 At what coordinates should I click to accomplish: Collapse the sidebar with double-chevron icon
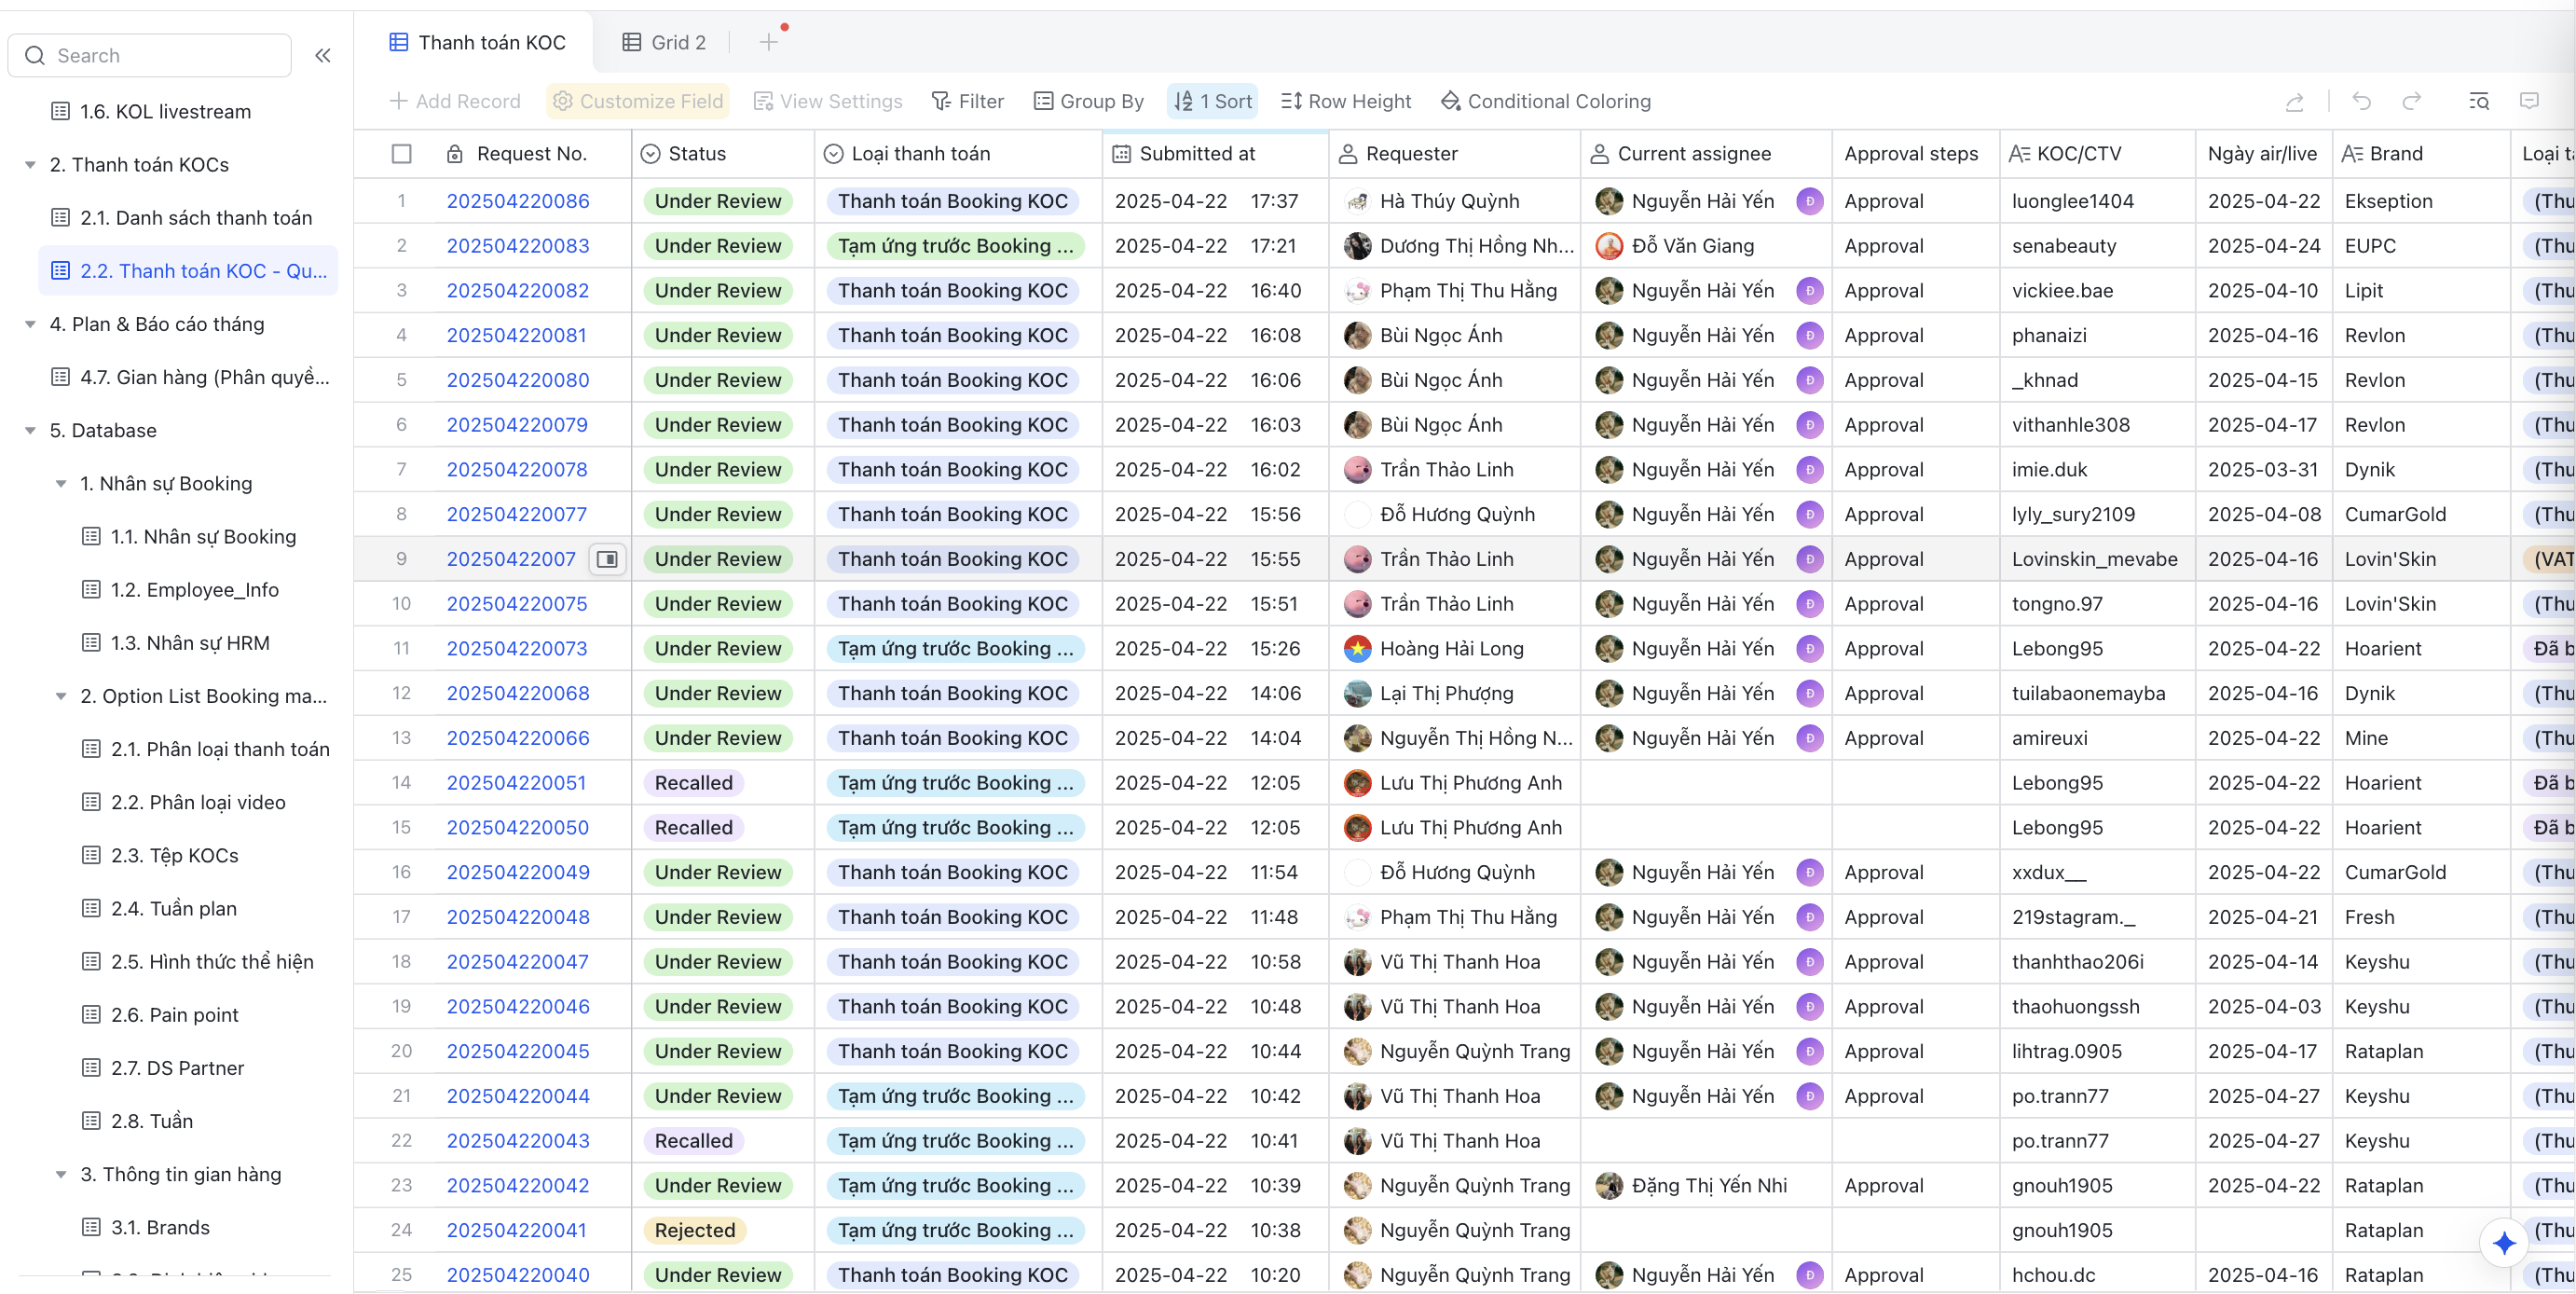[x=322, y=55]
